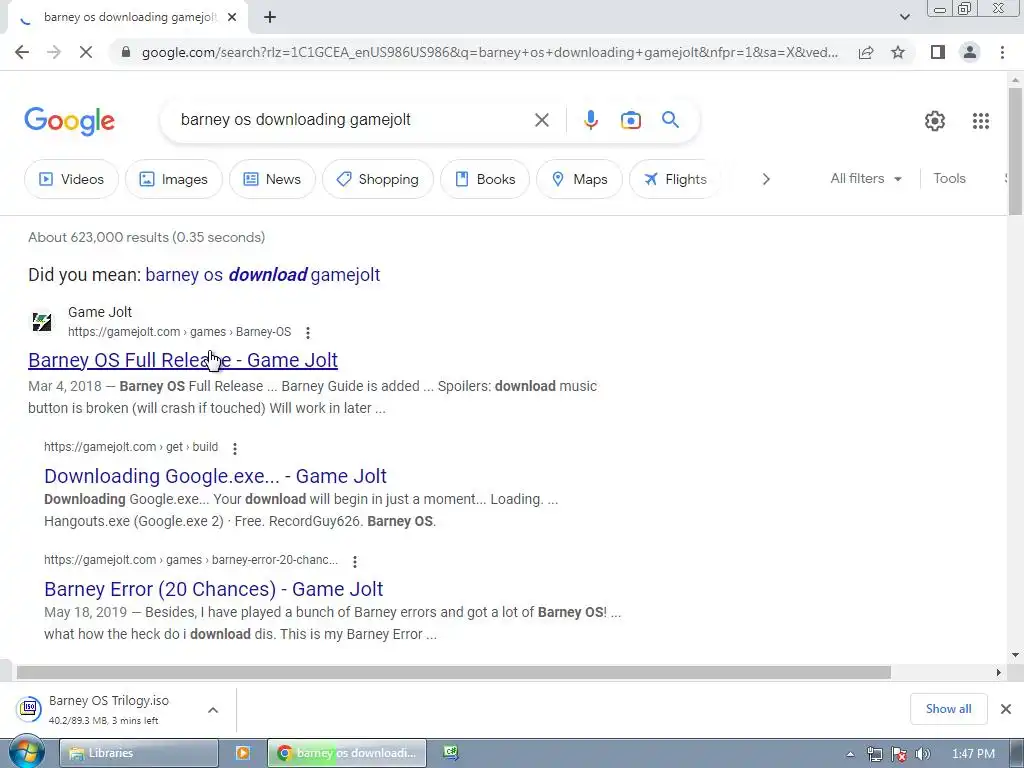Bookmark this page with the star icon

tap(898, 52)
